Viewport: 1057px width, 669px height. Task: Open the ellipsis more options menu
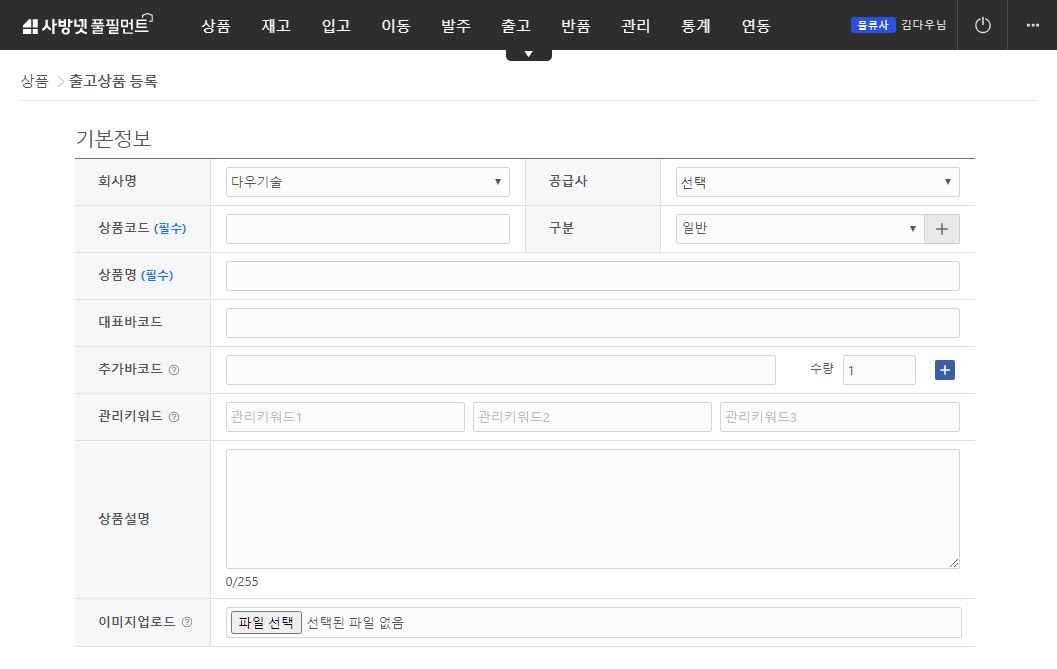coord(1035,24)
